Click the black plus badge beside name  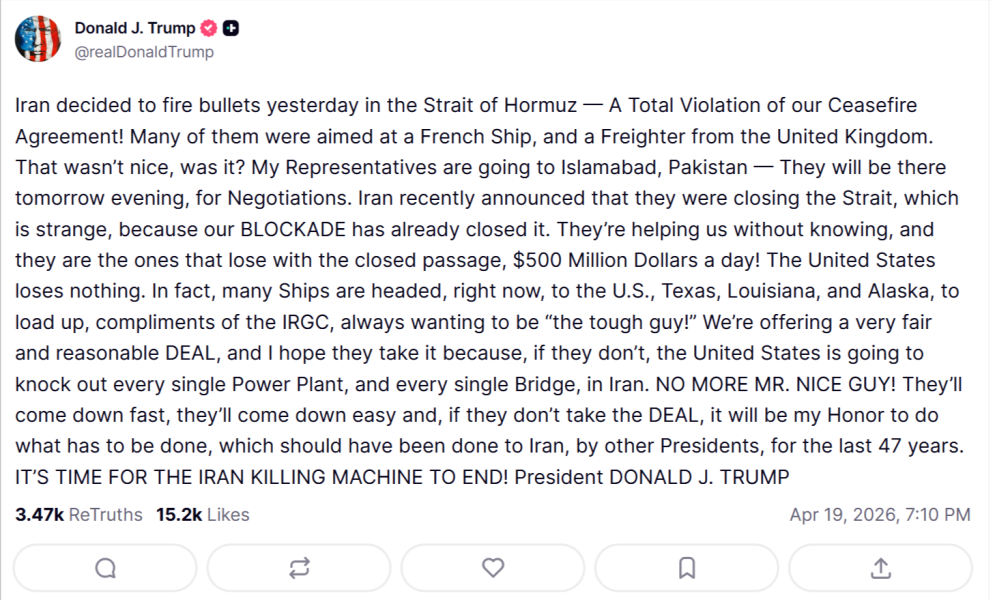(x=231, y=28)
